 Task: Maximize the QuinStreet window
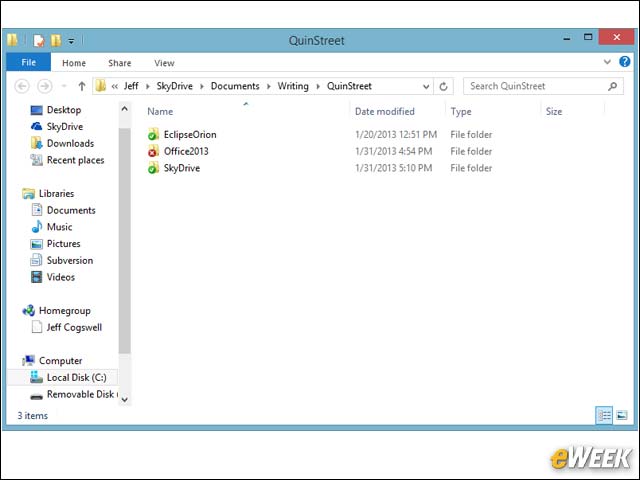coord(588,37)
